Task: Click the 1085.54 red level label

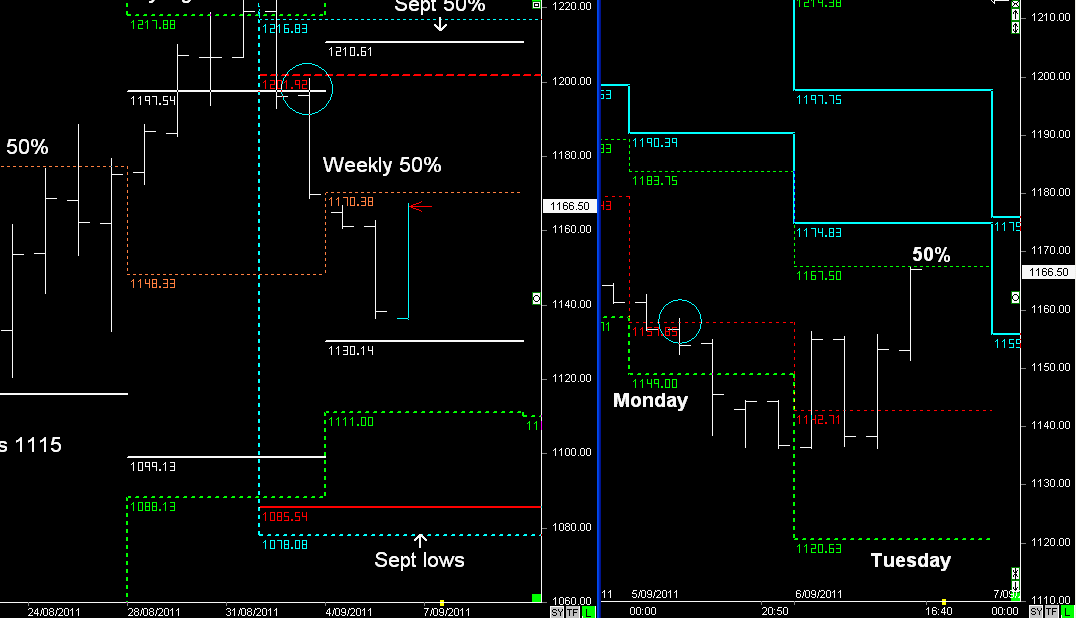Action: coord(285,516)
